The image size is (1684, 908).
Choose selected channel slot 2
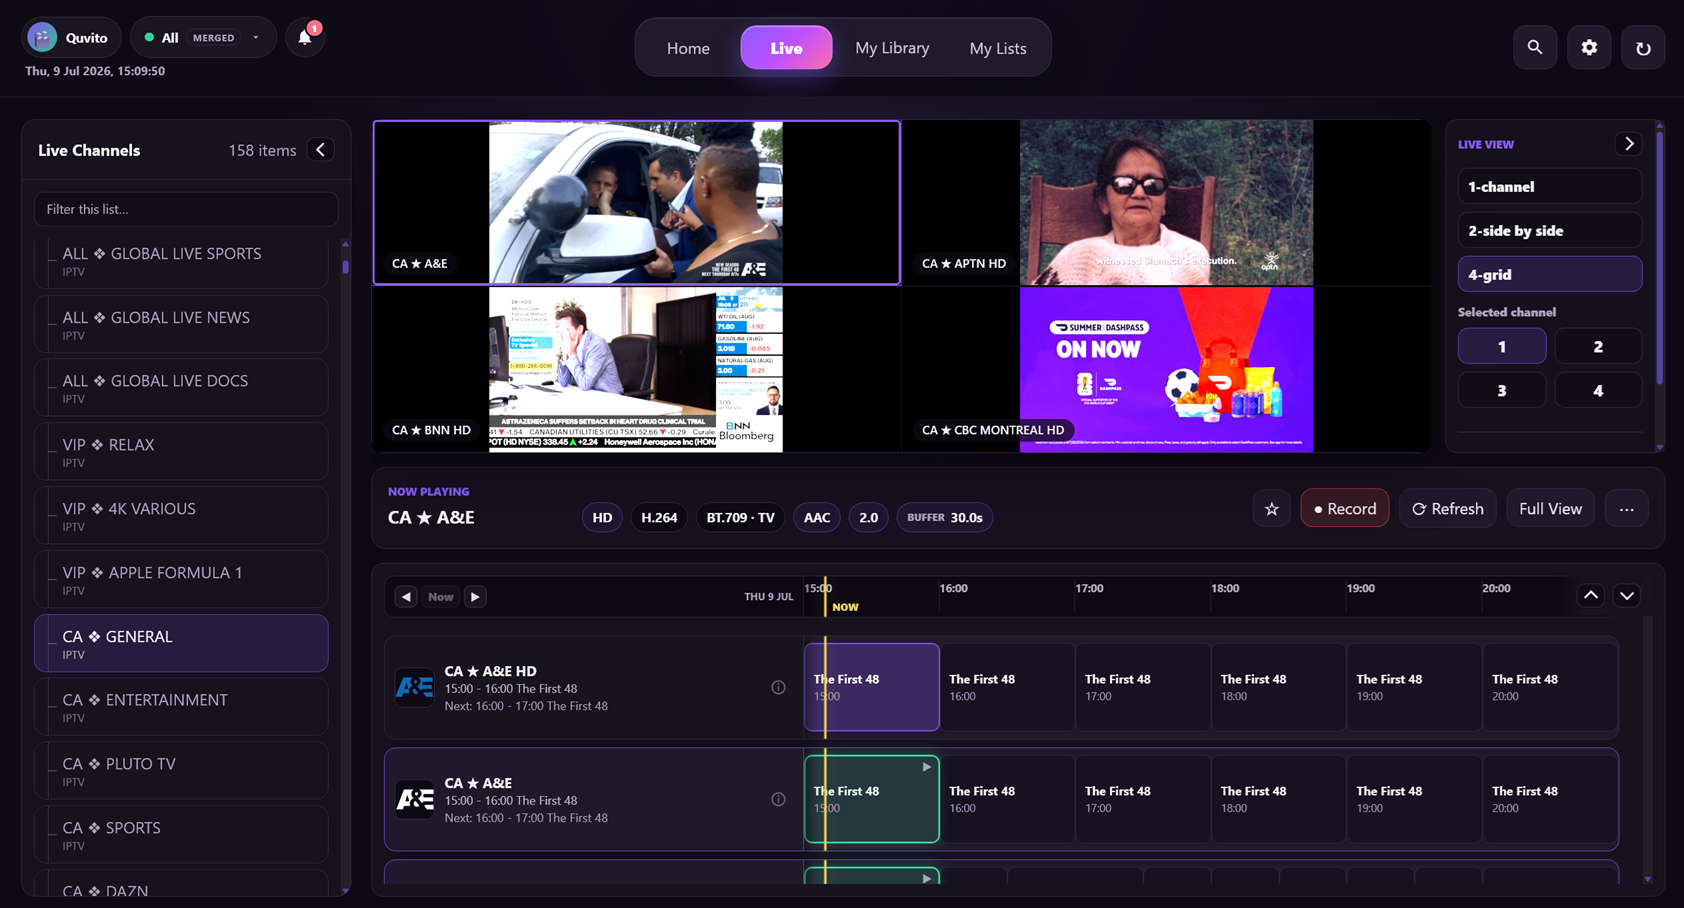click(x=1598, y=347)
